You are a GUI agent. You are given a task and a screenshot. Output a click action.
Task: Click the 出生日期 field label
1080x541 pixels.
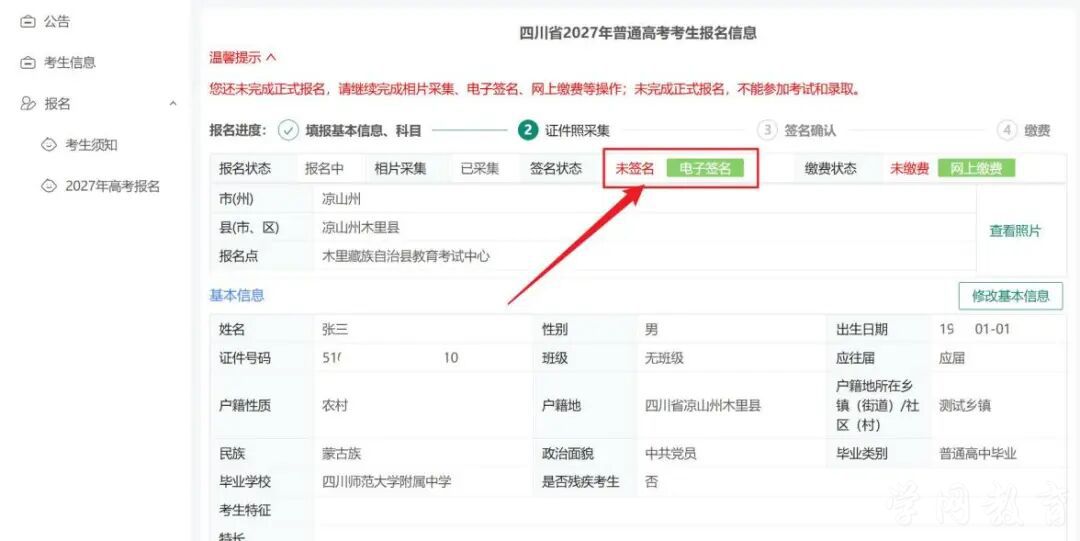point(862,329)
